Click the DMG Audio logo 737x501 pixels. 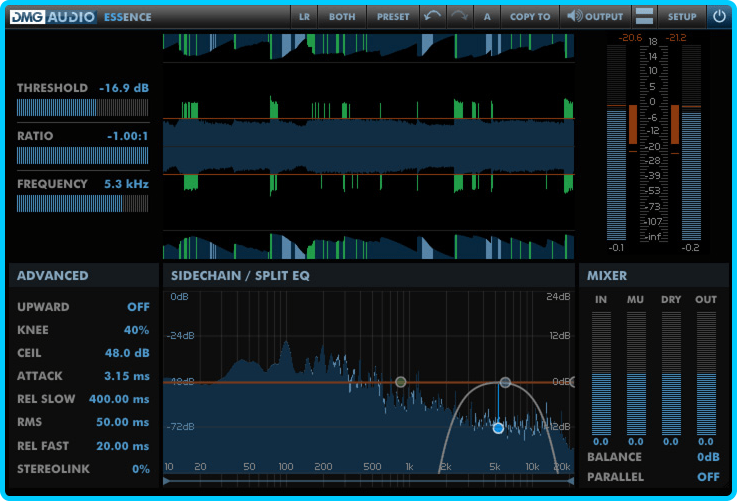[x=53, y=17]
